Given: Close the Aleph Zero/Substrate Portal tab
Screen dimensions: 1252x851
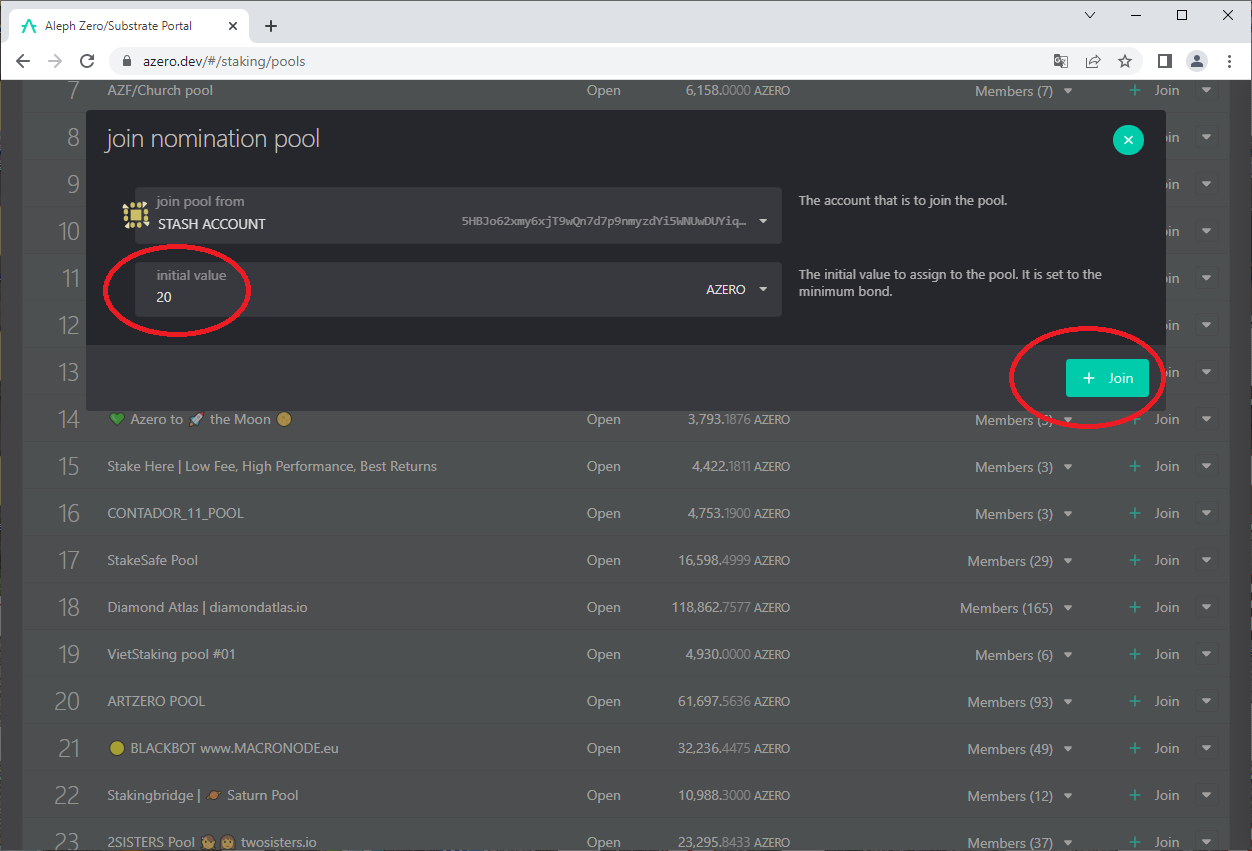Looking at the screenshot, I should [232, 26].
